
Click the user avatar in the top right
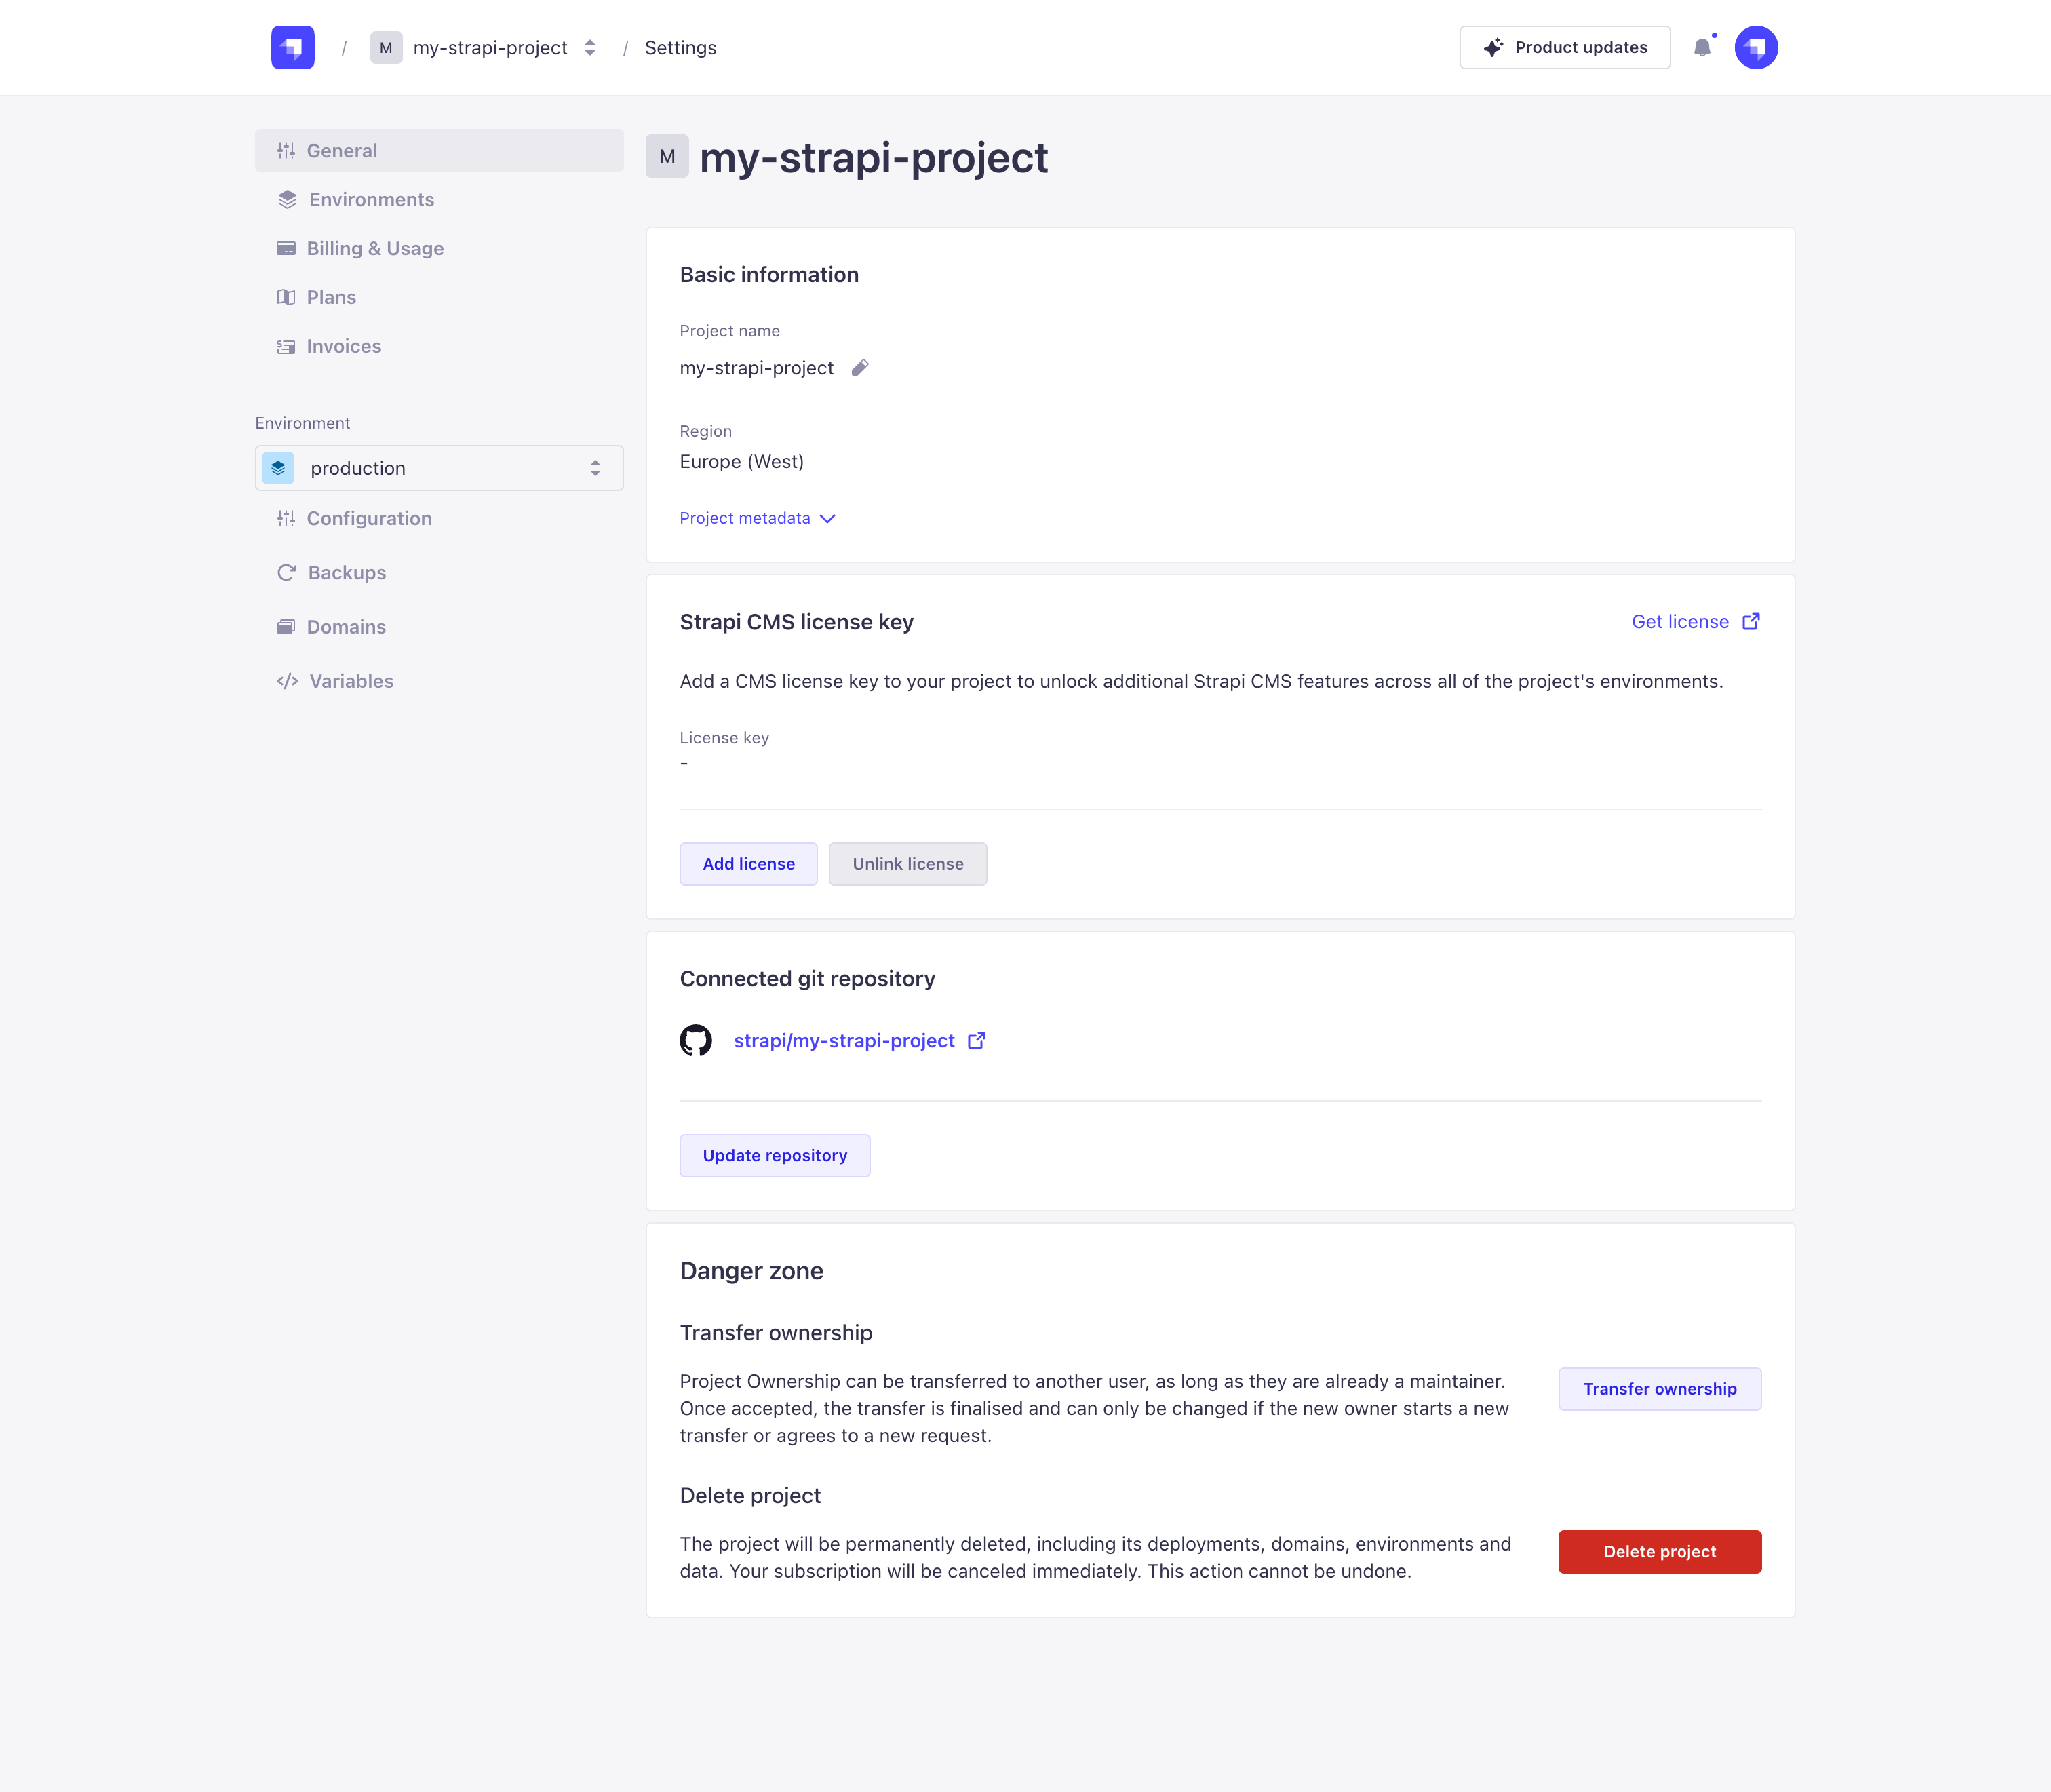point(1757,46)
